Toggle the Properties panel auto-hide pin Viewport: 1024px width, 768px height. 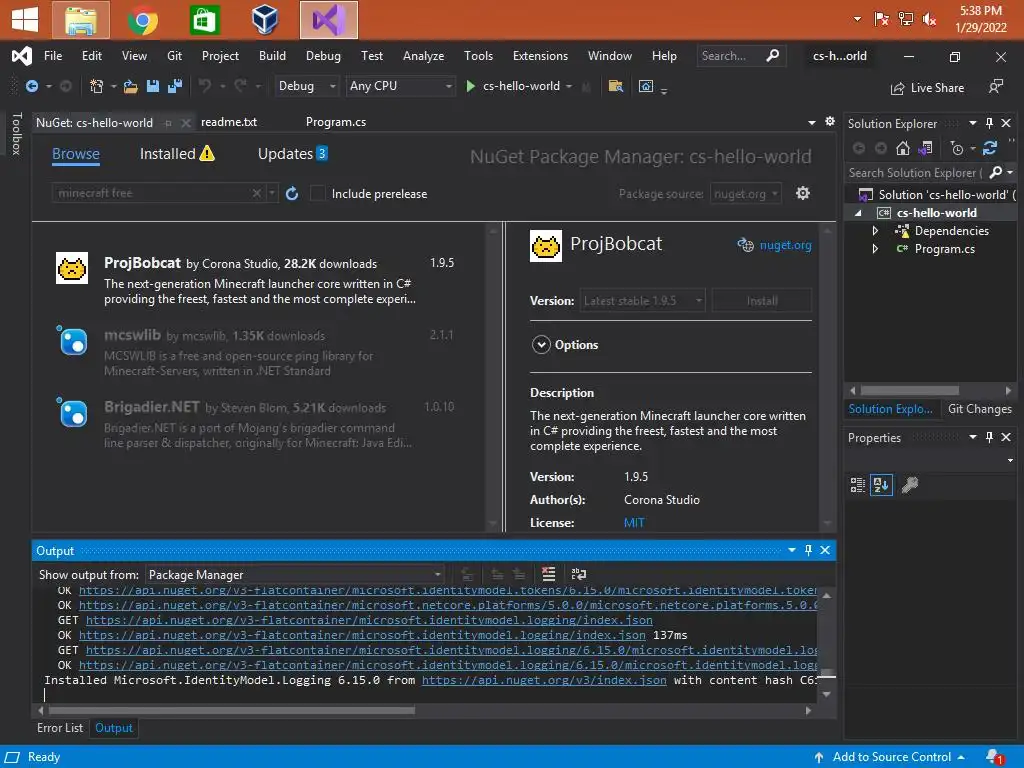coord(989,438)
